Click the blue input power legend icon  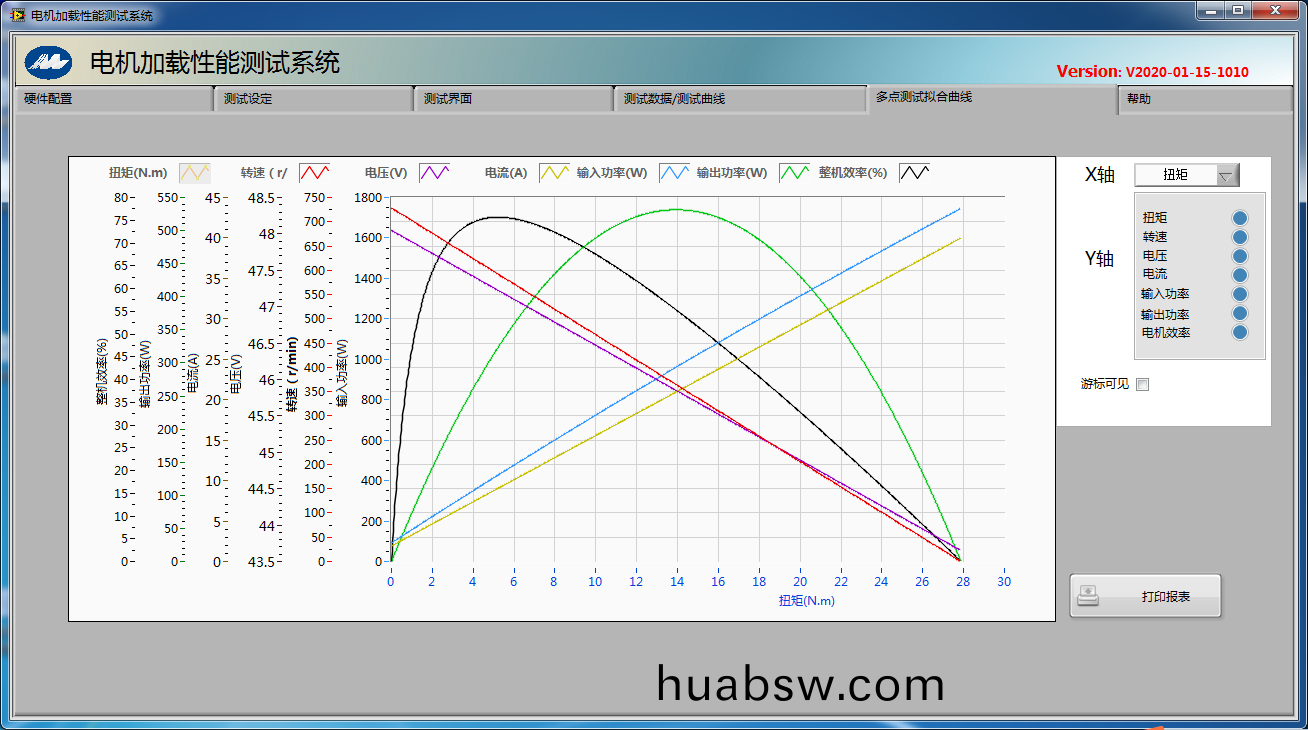pyautogui.click(x=674, y=173)
